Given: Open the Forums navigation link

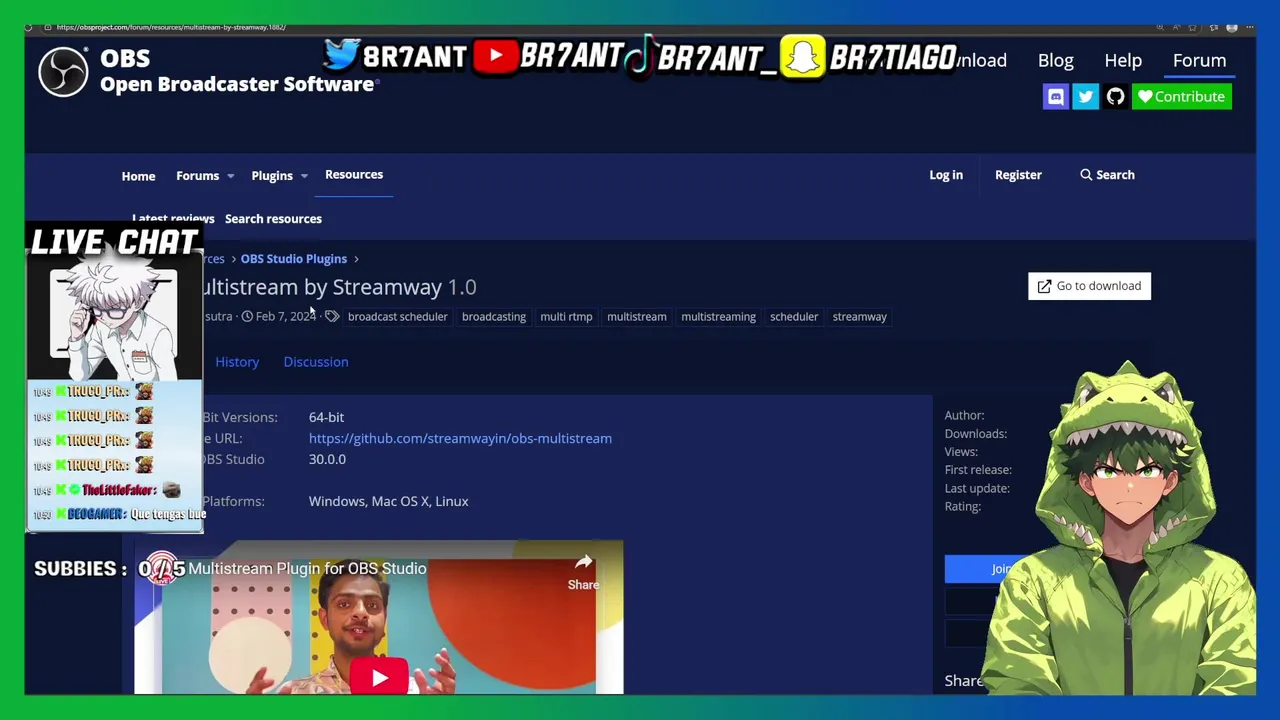Looking at the screenshot, I should pos(197,176).
